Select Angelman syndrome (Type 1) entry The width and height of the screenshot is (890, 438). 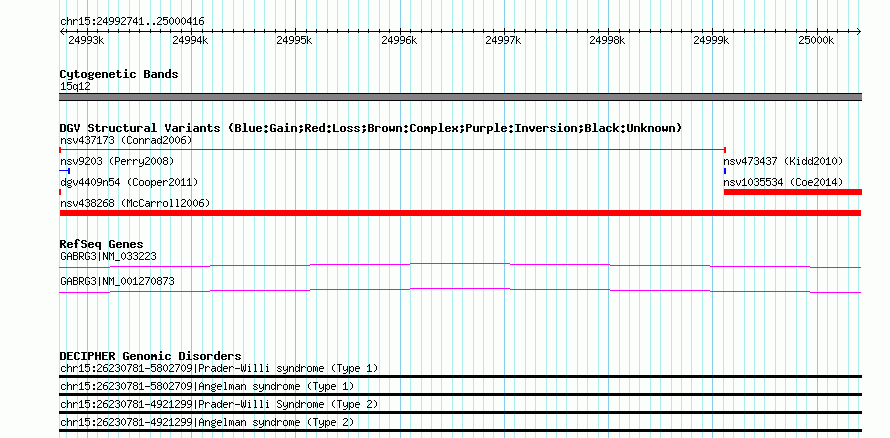[x=207, y=387]
